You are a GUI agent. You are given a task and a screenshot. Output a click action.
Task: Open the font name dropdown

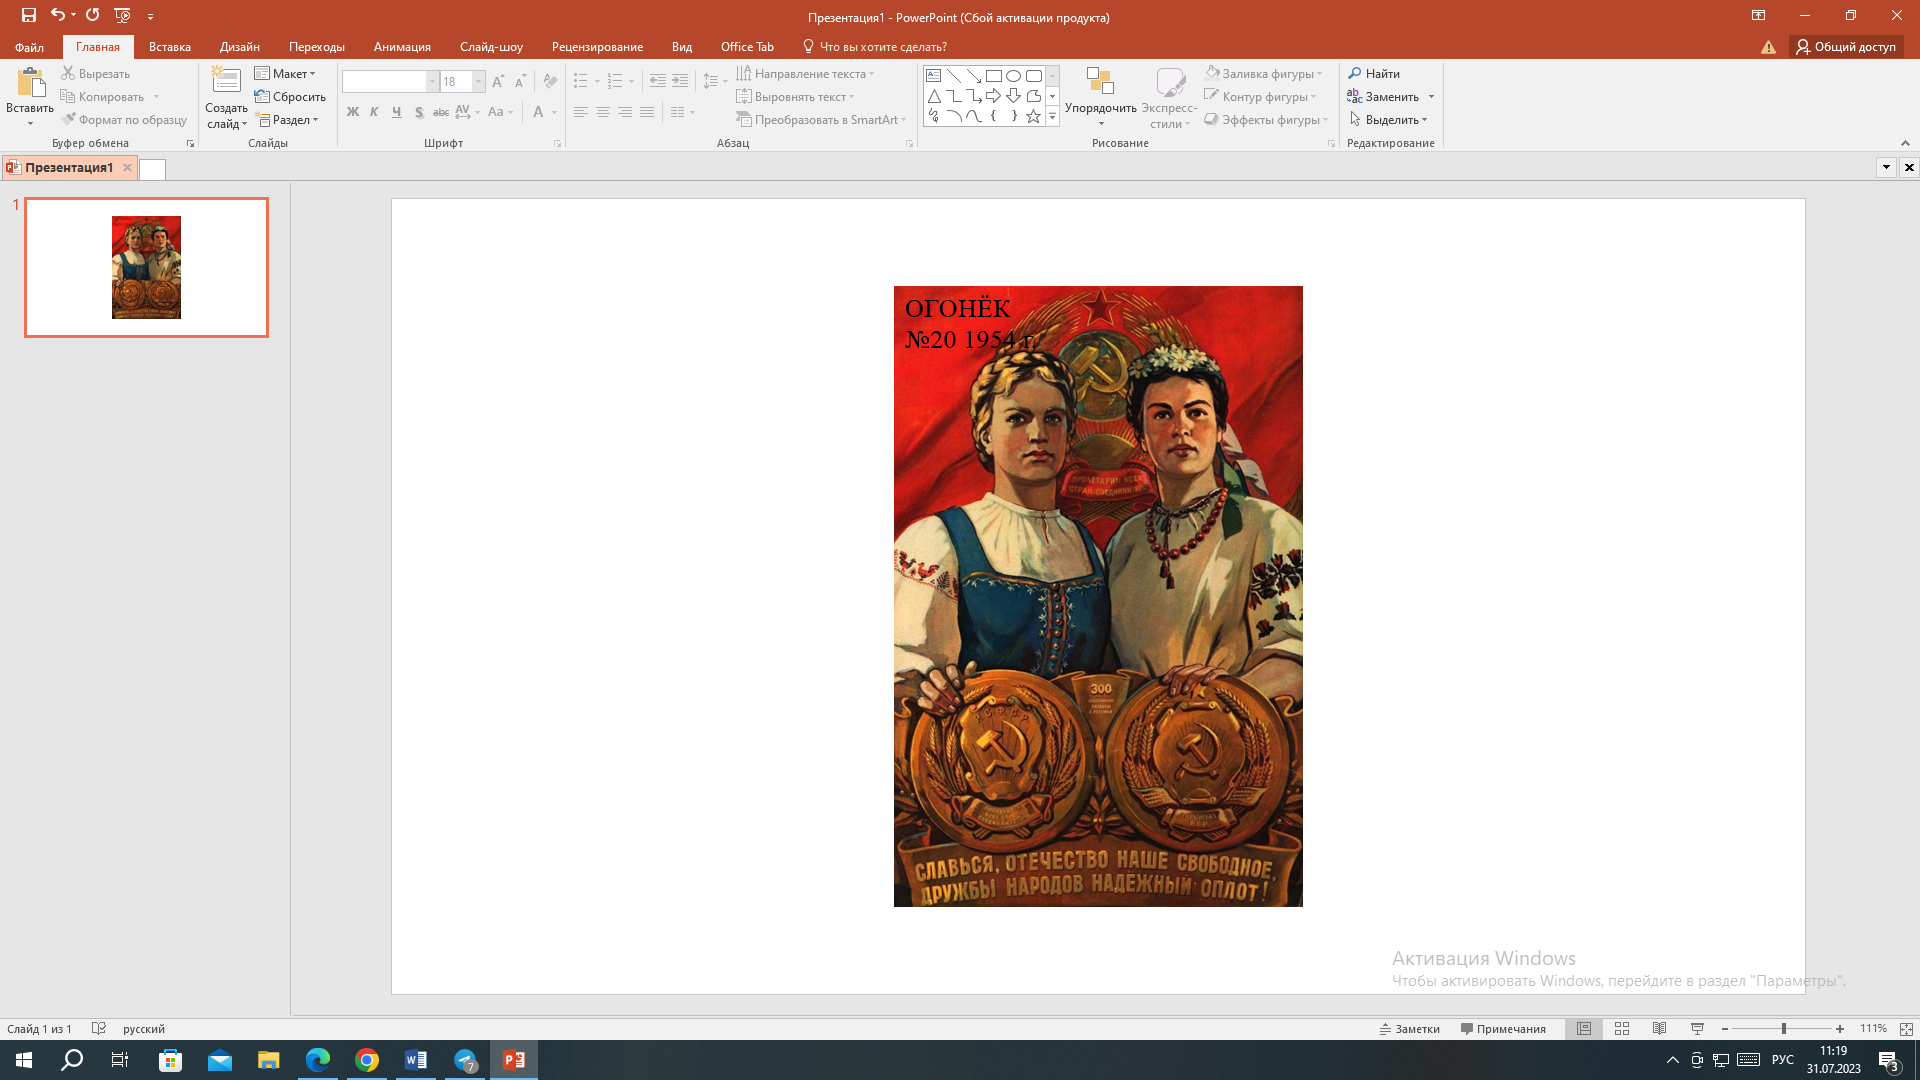click(432, 81)
